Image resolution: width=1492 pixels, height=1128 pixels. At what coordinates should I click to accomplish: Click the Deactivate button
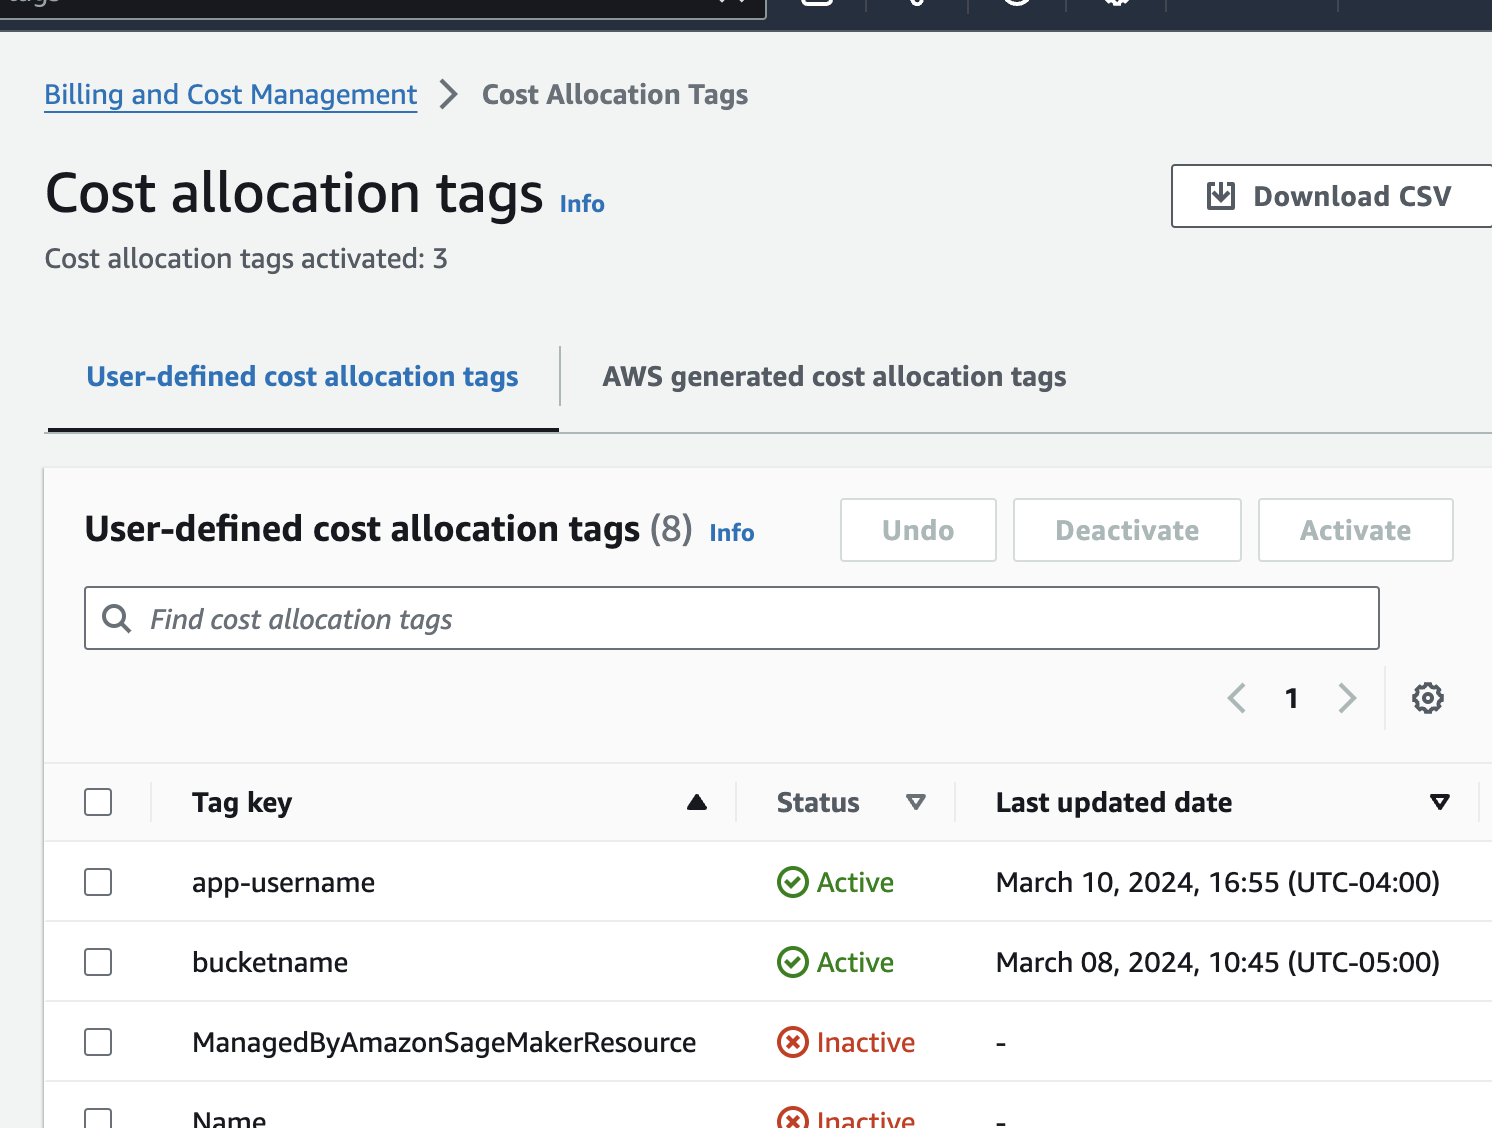tap(1127, 530)
